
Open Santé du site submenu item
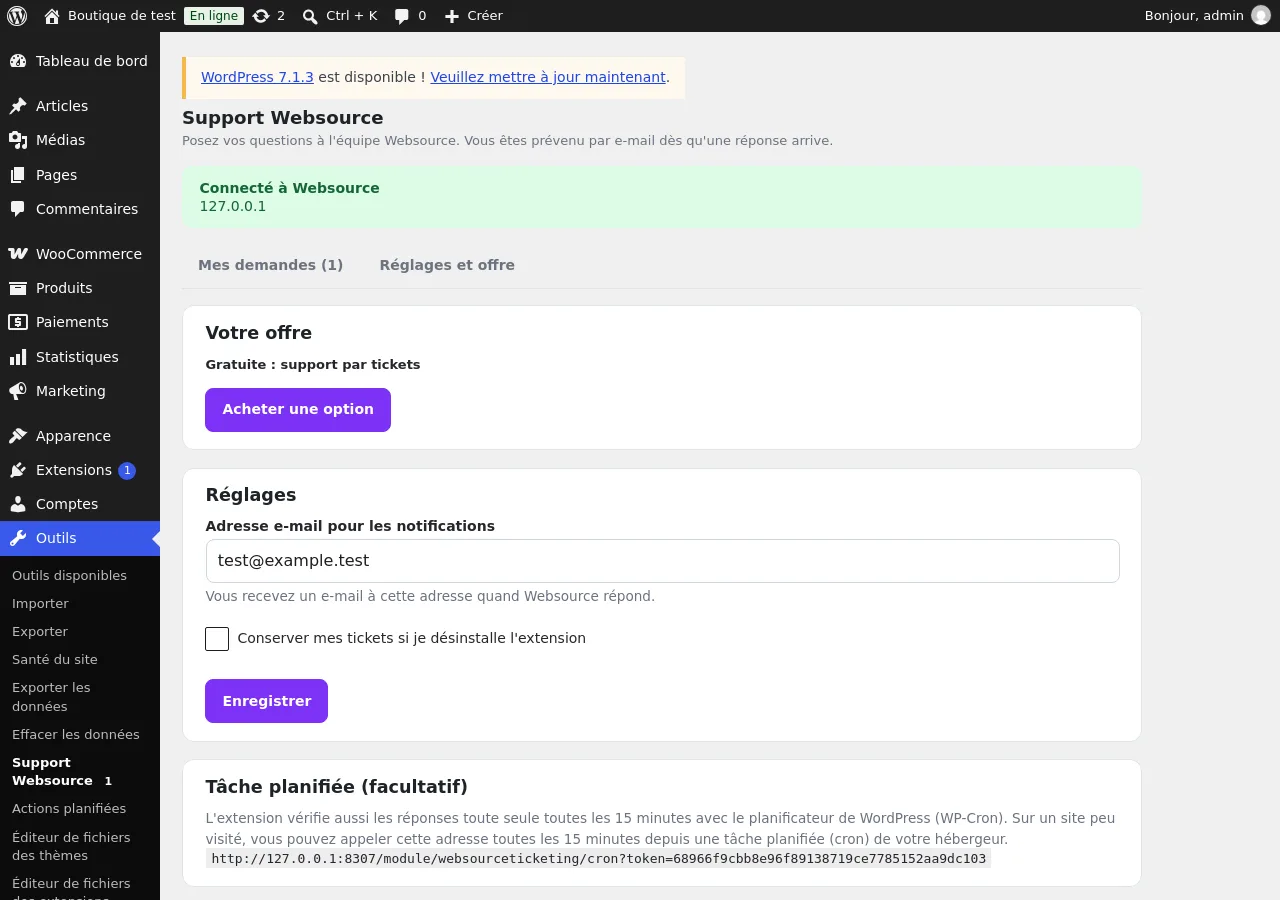(55, 660)
